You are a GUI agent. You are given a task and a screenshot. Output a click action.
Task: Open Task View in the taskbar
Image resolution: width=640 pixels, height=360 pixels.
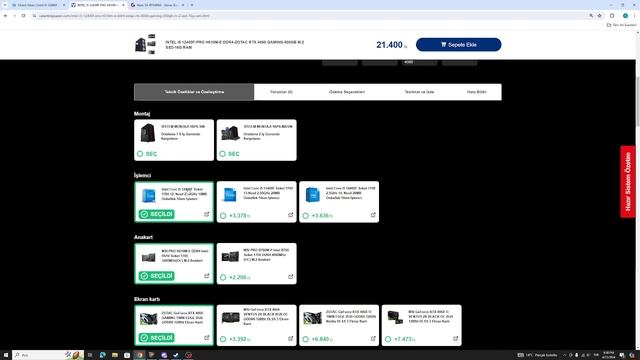[x=90, y=355]
